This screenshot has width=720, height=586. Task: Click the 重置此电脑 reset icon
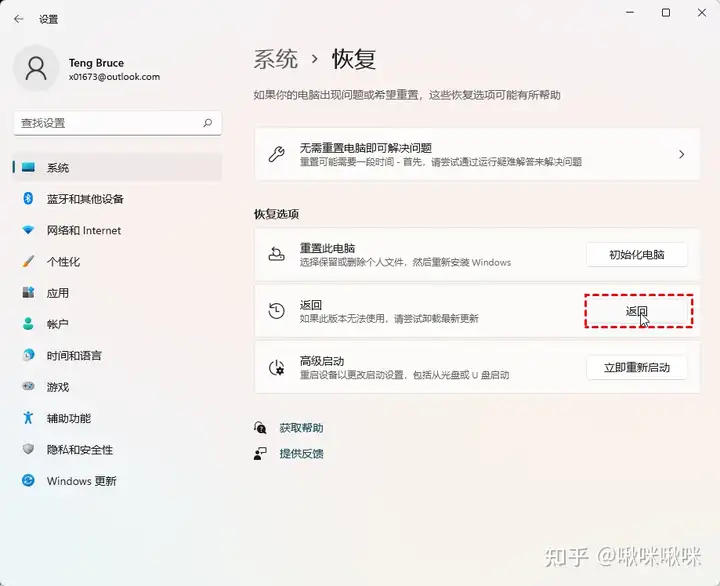(x=276, y=254)
